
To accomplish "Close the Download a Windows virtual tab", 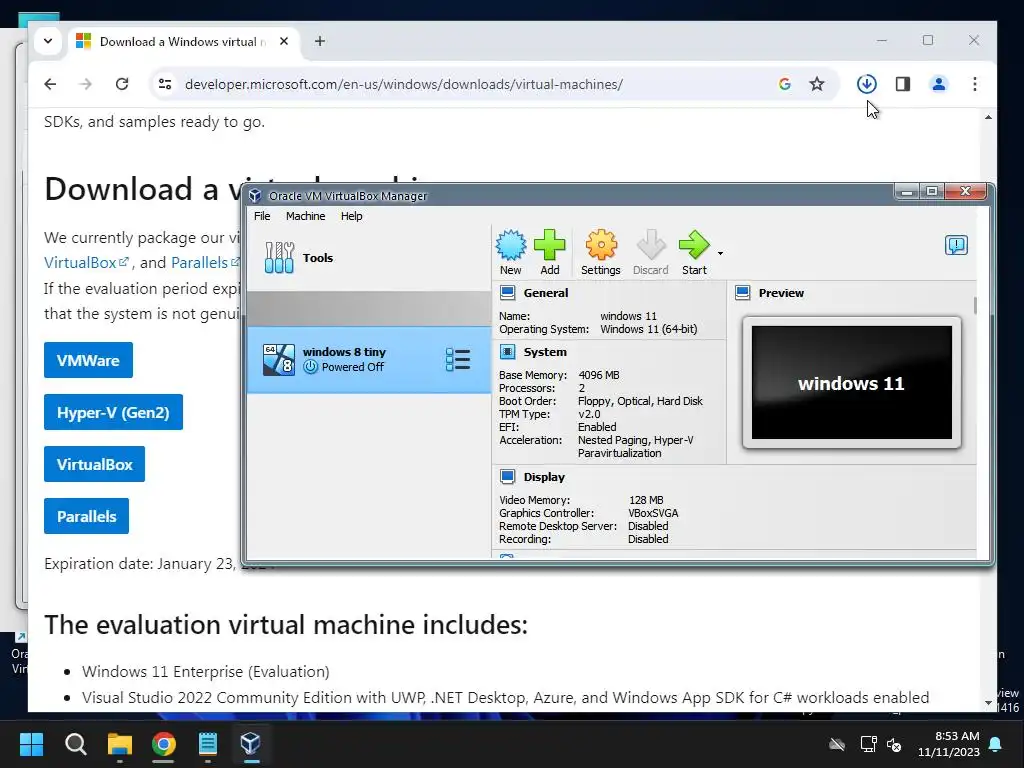I will tap(284, 41).
